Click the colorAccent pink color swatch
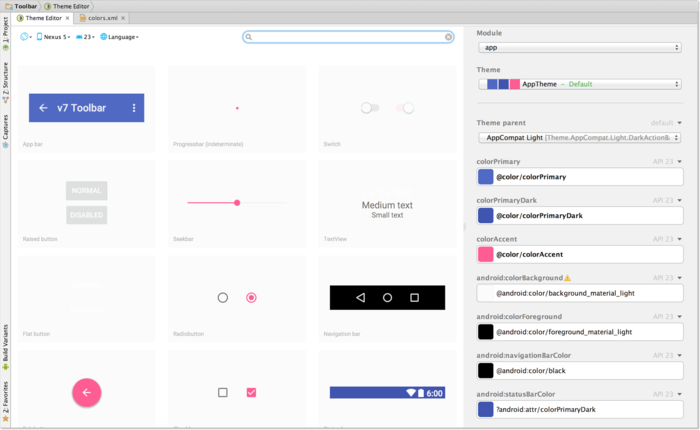 485,255
